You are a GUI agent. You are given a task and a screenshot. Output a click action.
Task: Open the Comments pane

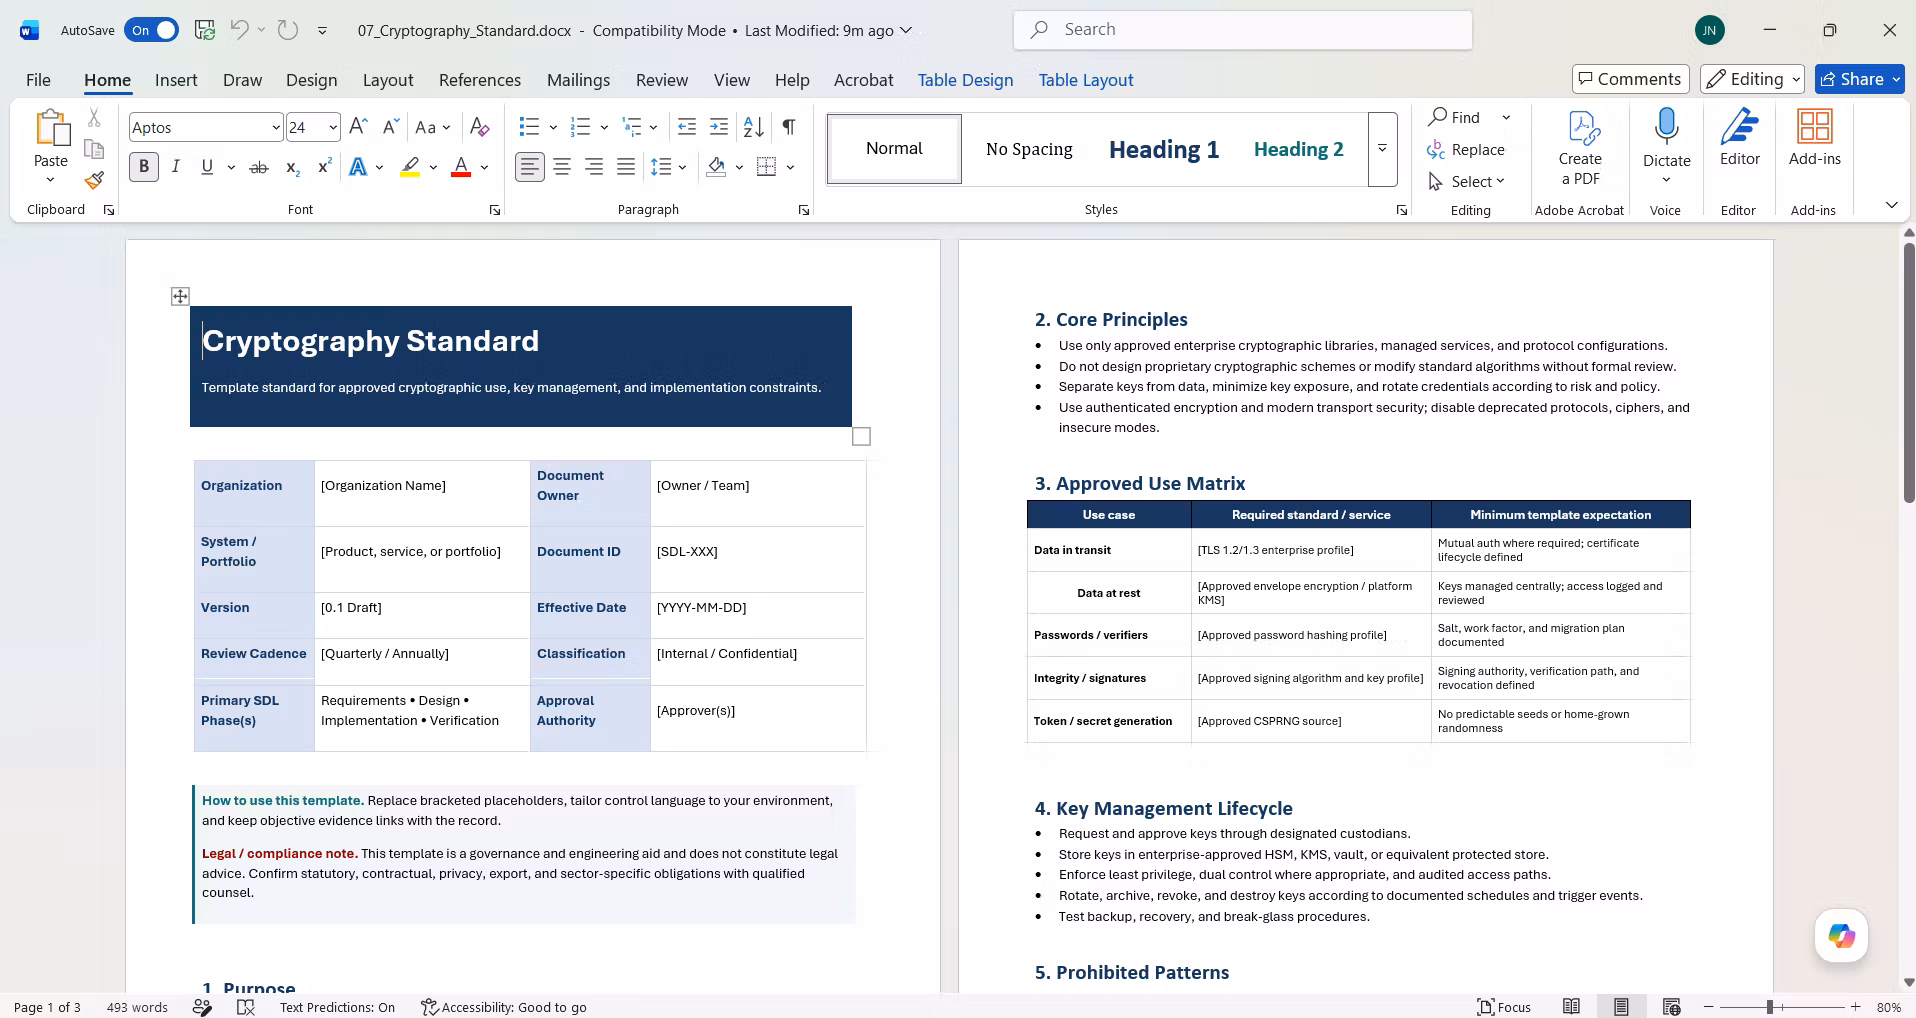click(1630, 79)
